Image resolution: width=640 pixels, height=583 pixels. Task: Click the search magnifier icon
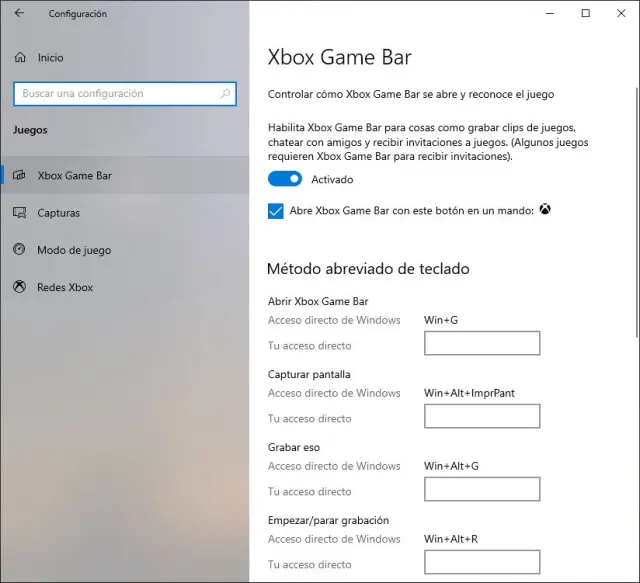[x=226, y=94]
